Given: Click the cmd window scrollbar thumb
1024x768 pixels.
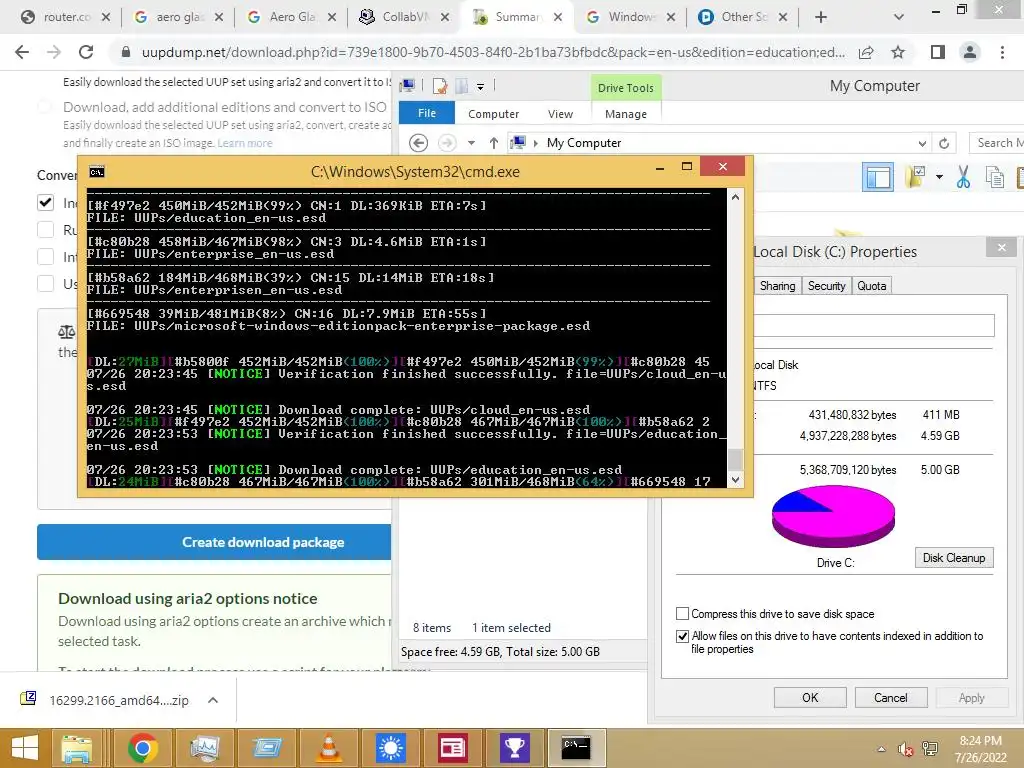Looking at the screenshot, I should pyautogui.click(x=735, y=459).
